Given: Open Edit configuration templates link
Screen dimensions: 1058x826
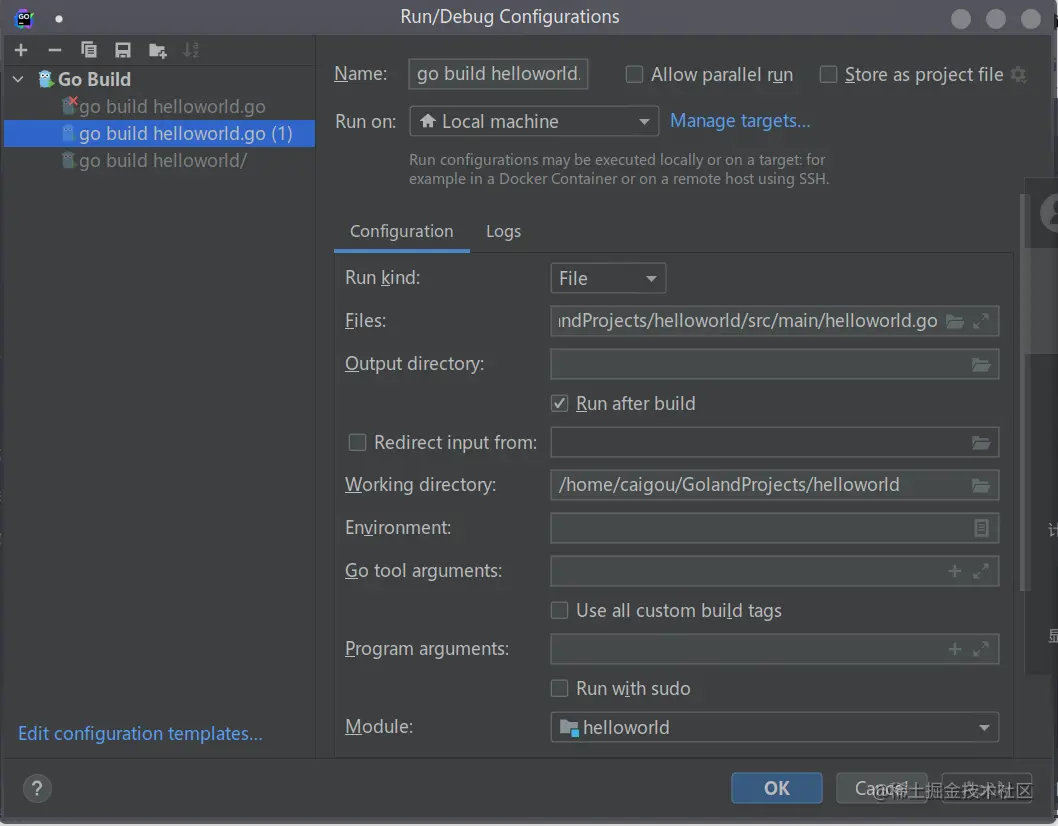Looking at the screenshot, I should click(140, 734).
